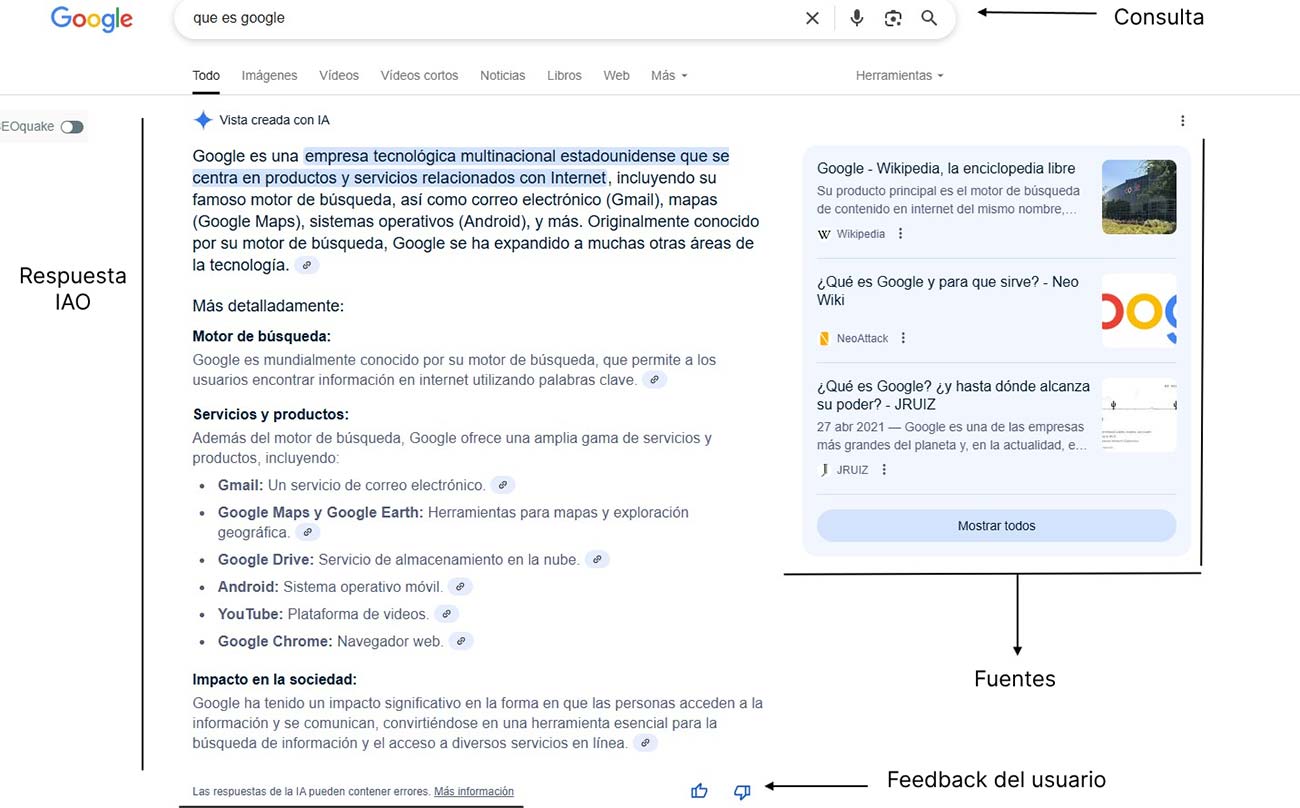Open the Herramientas dropdown

click(898, 75)
